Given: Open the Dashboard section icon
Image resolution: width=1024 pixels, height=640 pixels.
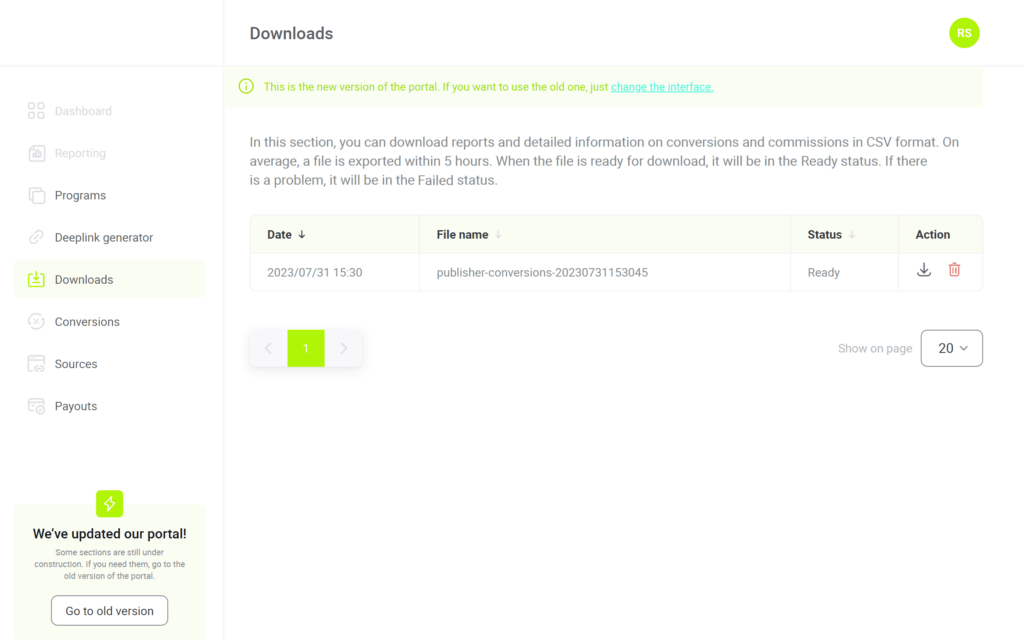Looking at the screenshot, I should [35, 111].
